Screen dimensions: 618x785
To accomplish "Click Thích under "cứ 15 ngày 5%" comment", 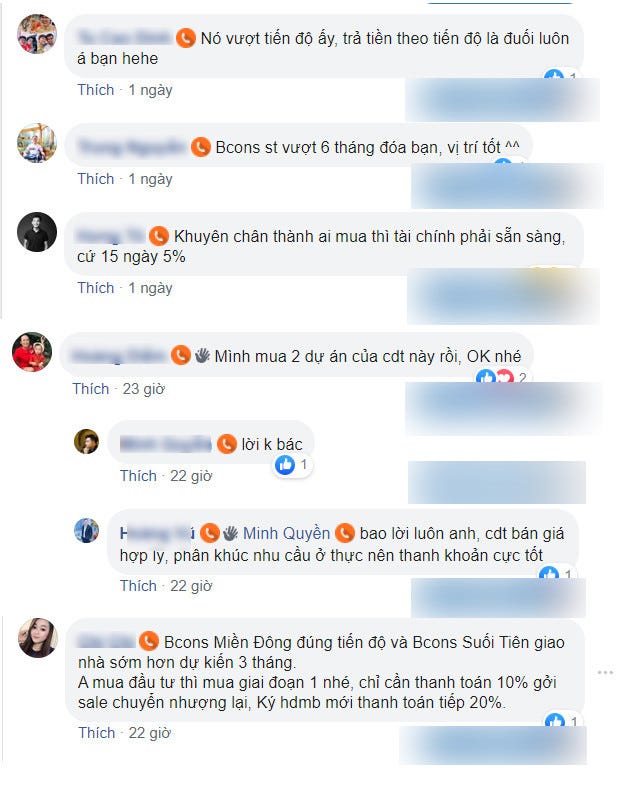I will coord(96,288).
